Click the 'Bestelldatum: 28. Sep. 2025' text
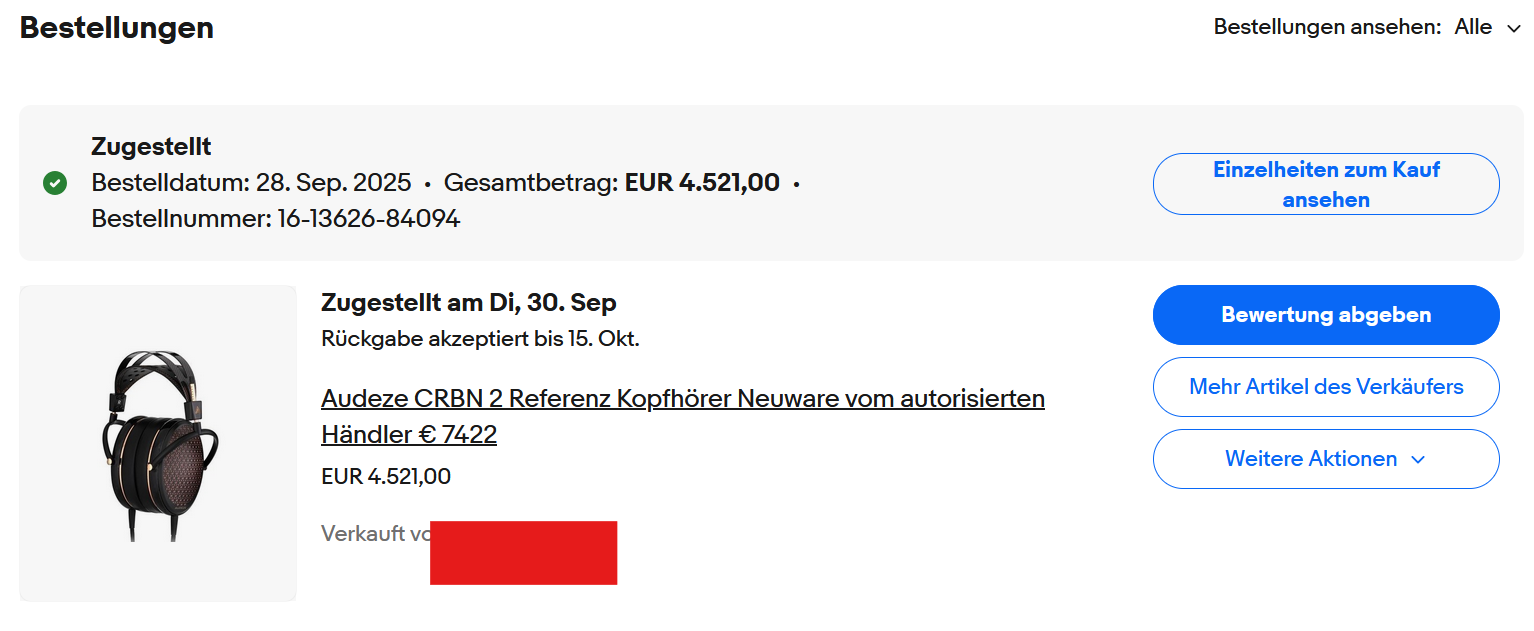Image resolution: width=1534 pixels, height=631 pixels. [x=251, y=183]
